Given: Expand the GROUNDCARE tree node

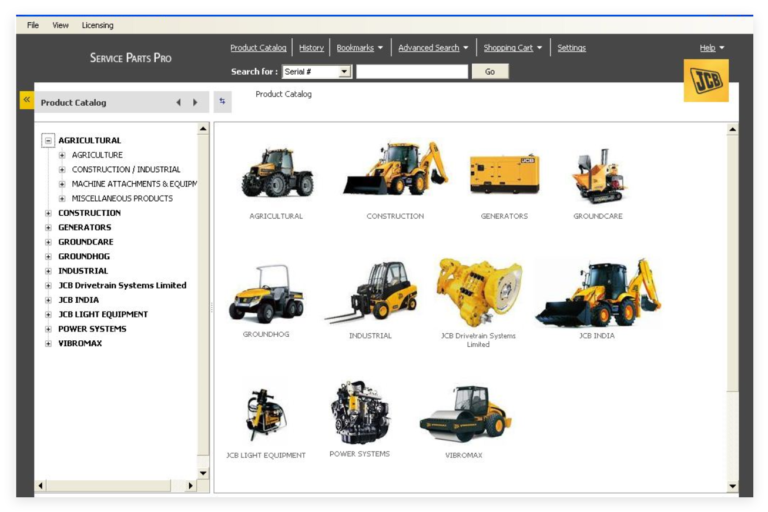Looking at the screenshot, I should [48, 242].
